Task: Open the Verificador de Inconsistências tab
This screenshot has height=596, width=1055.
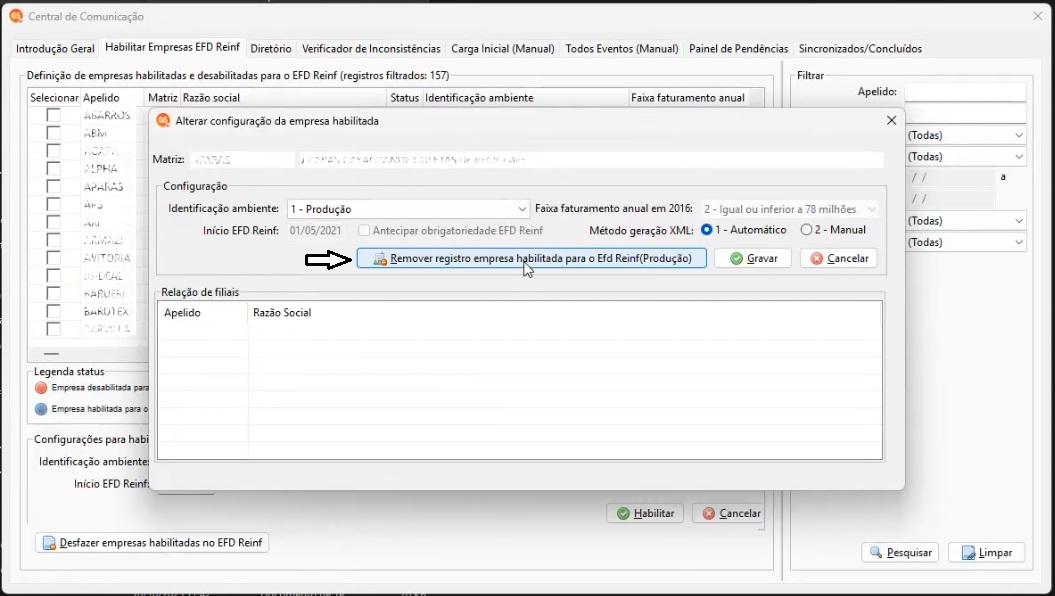Action: [371, 48]
